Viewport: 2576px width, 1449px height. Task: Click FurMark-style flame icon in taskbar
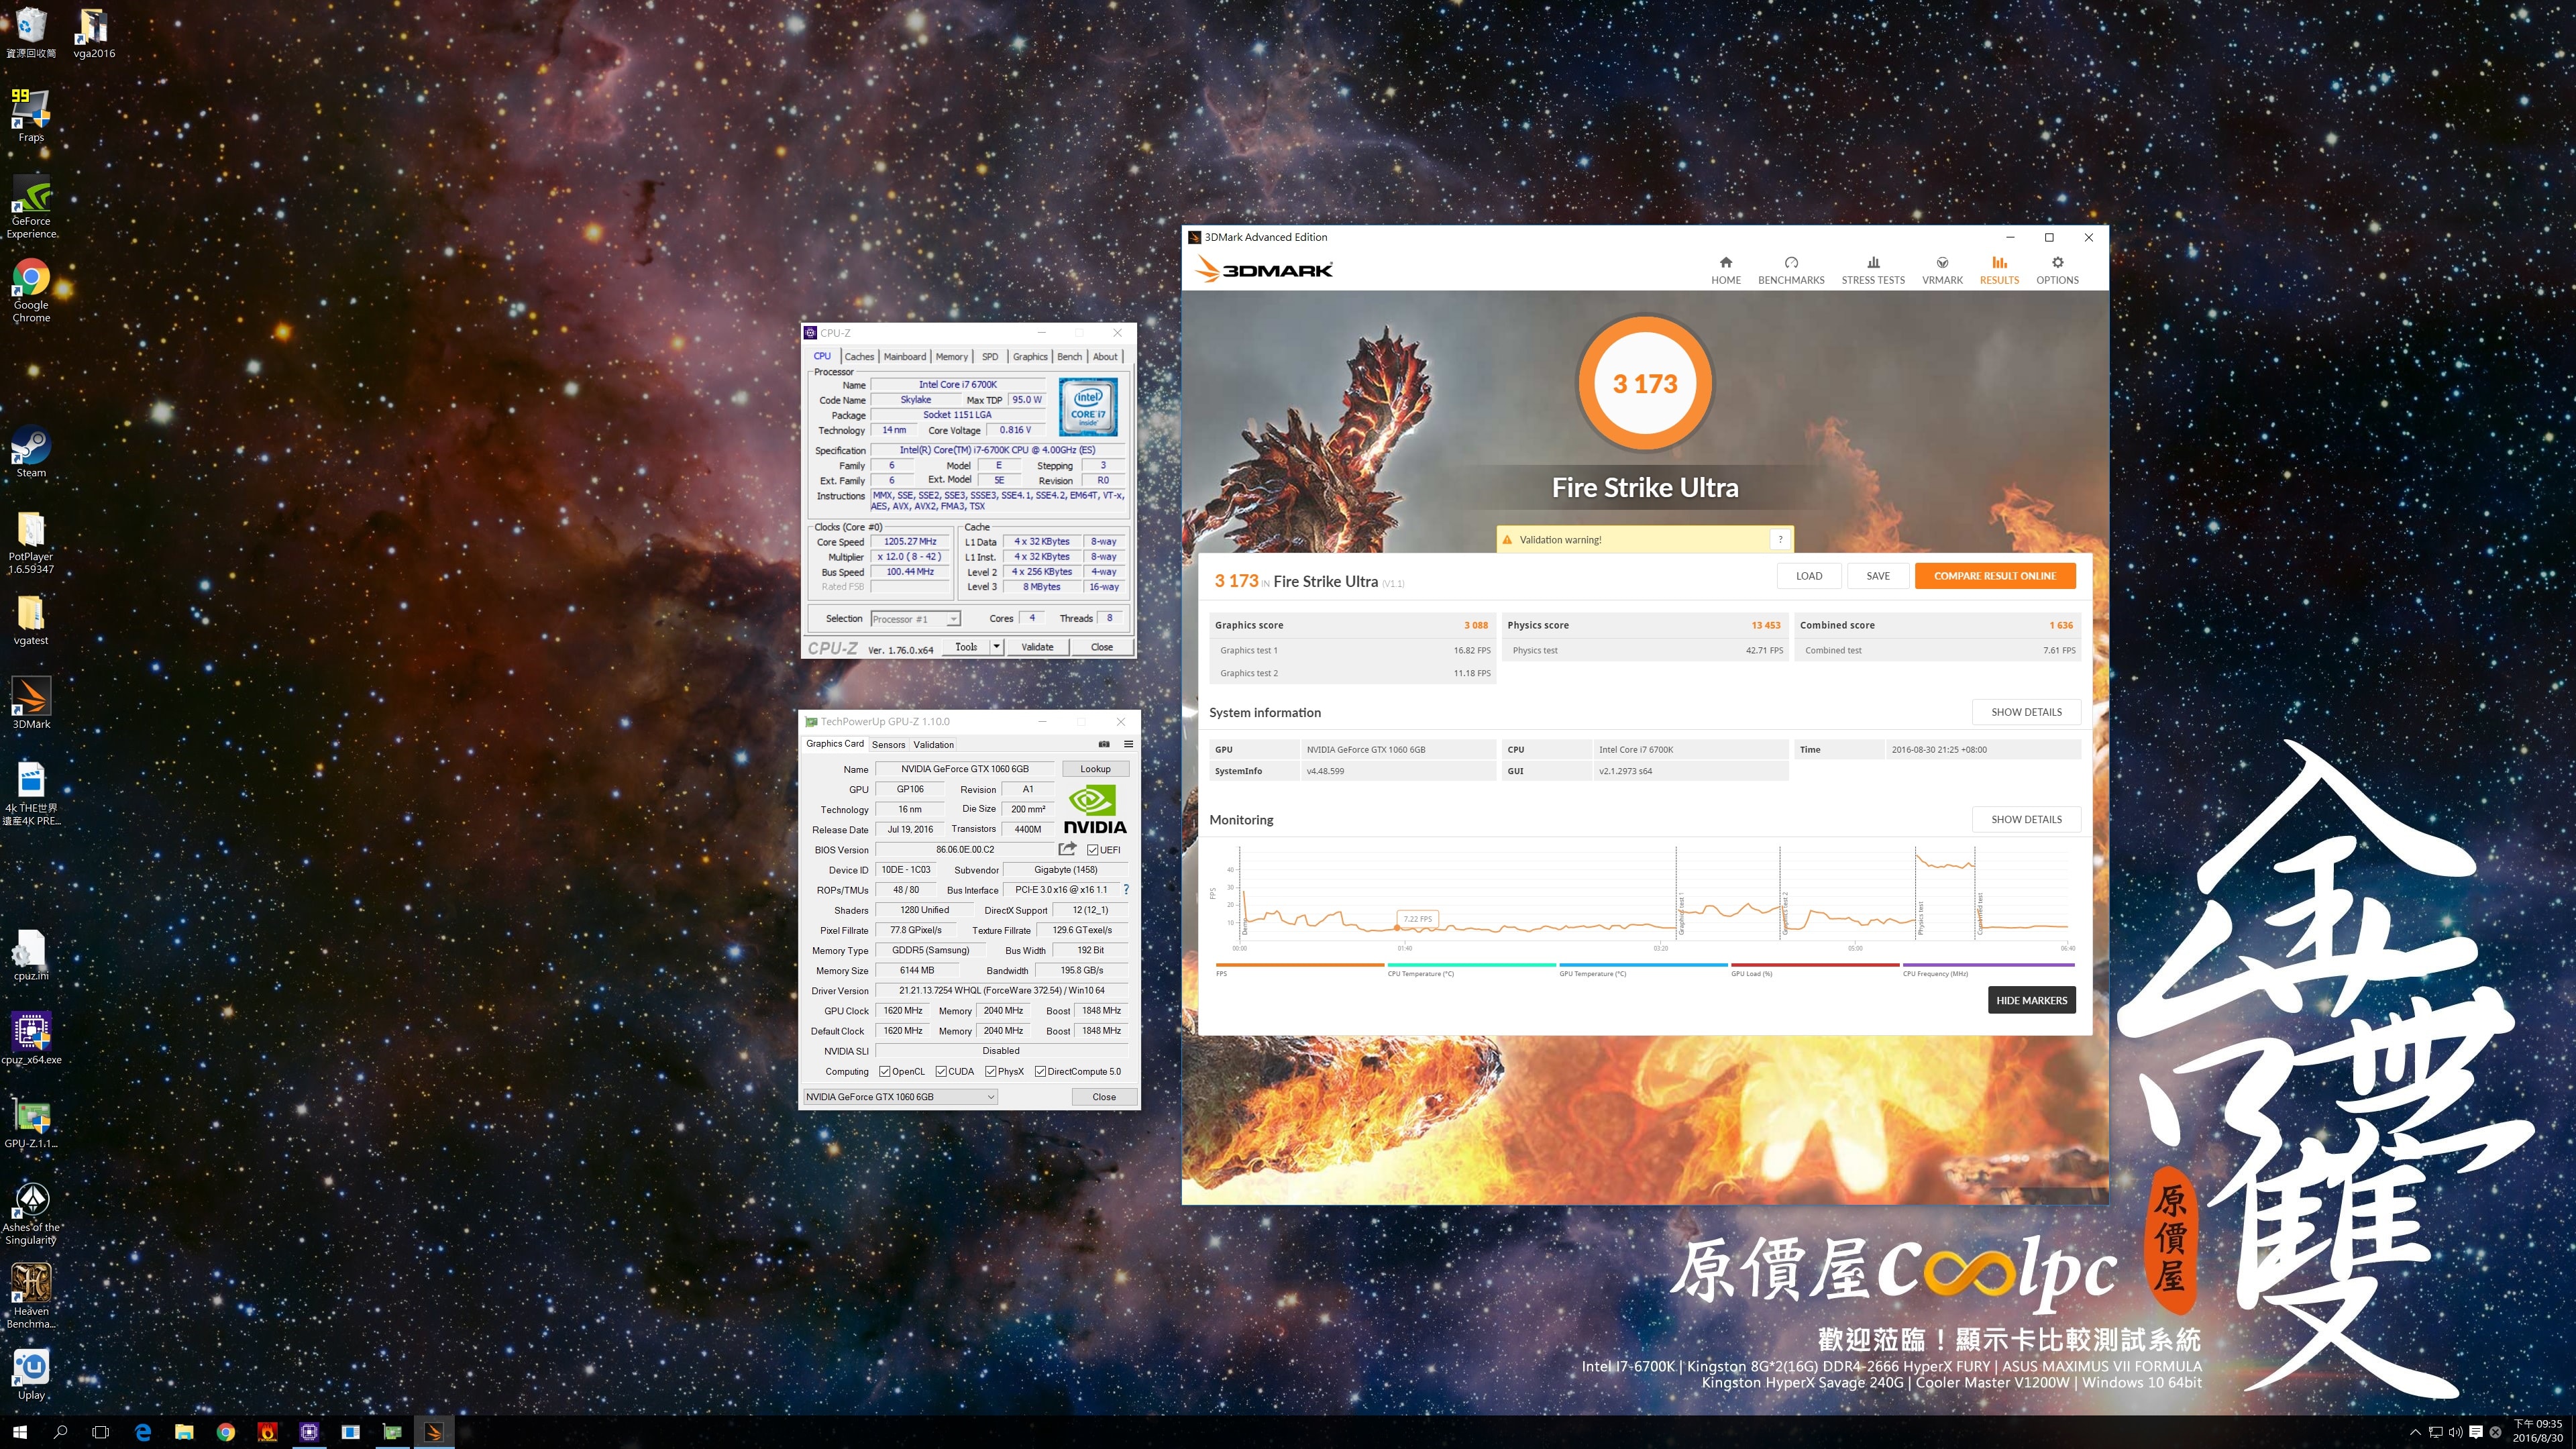pyautogui.click(x=267, y=1432)
